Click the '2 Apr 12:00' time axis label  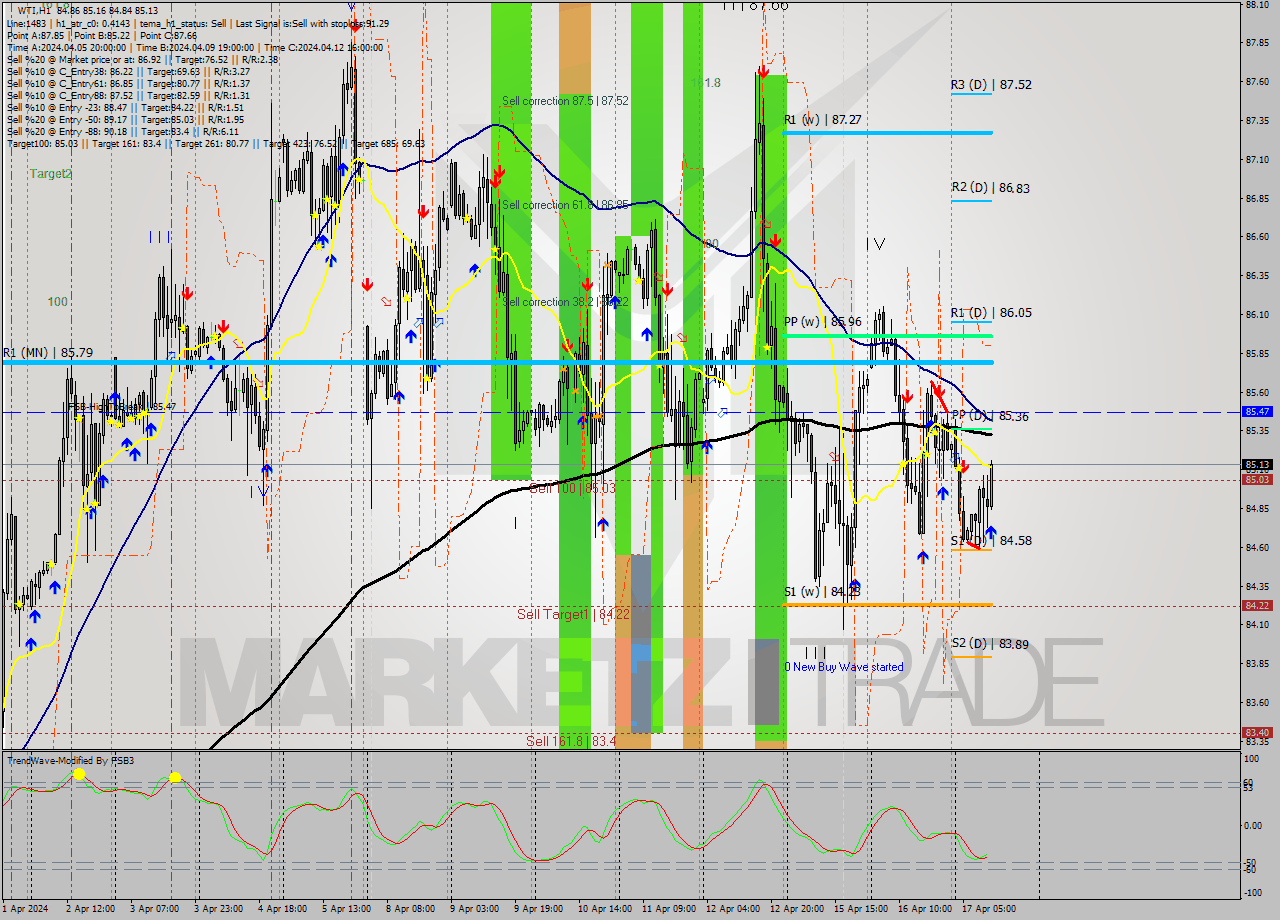point(91,909)
